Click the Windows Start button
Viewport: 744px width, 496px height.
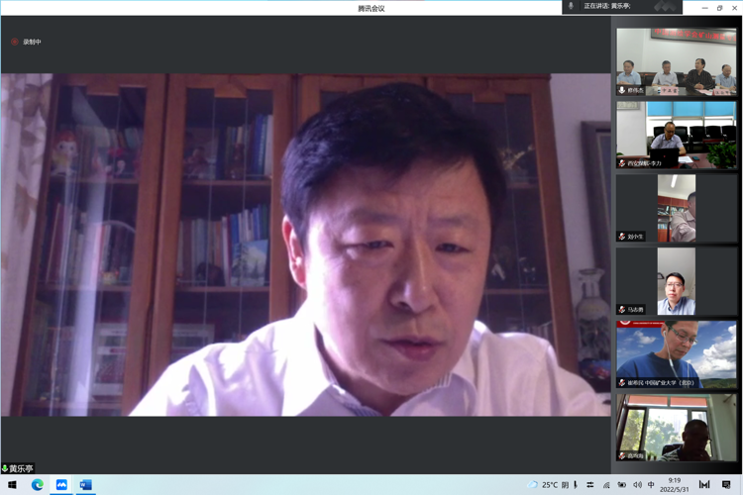(11, 485)
